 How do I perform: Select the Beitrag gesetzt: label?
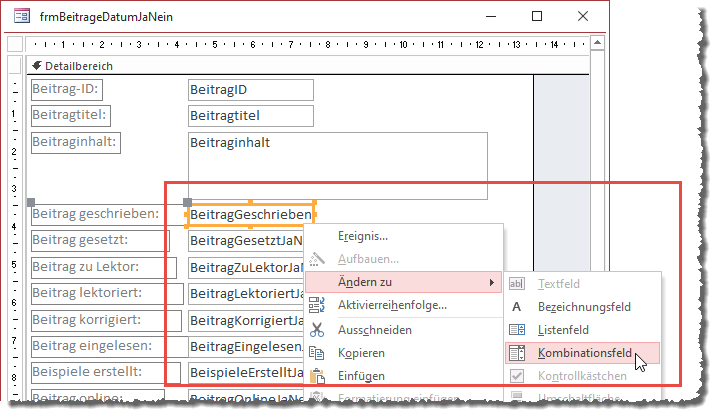100,241
